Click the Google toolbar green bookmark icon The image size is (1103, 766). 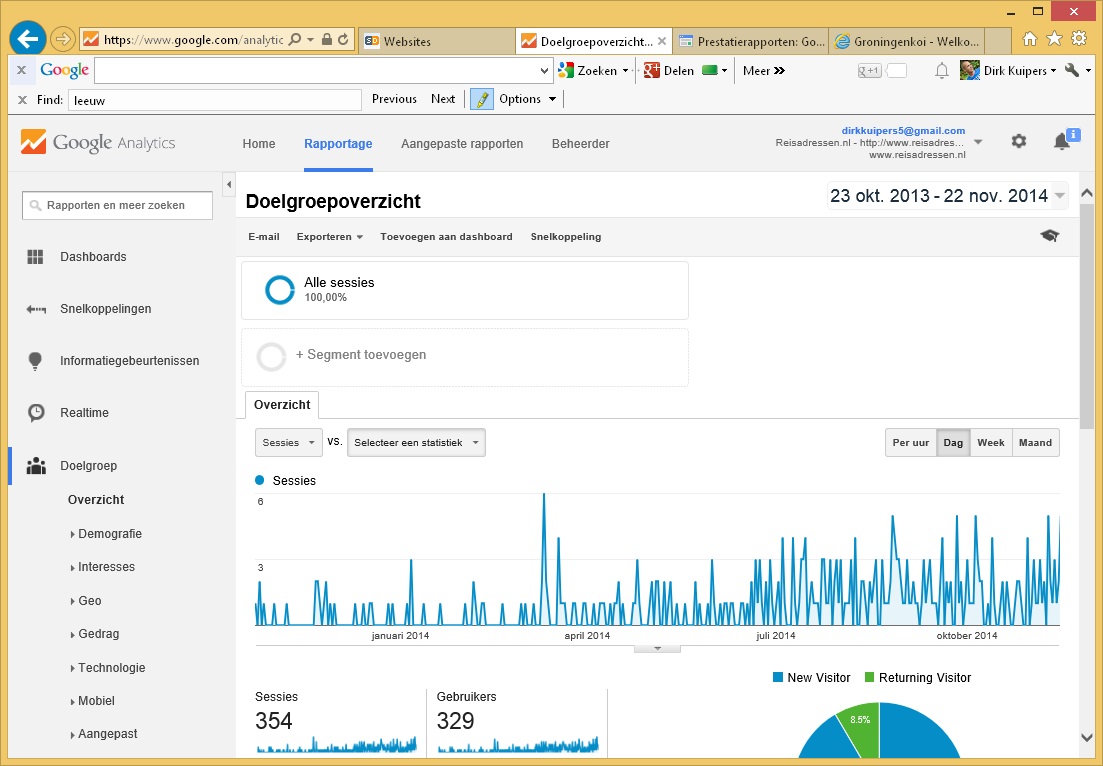point(710,70)
